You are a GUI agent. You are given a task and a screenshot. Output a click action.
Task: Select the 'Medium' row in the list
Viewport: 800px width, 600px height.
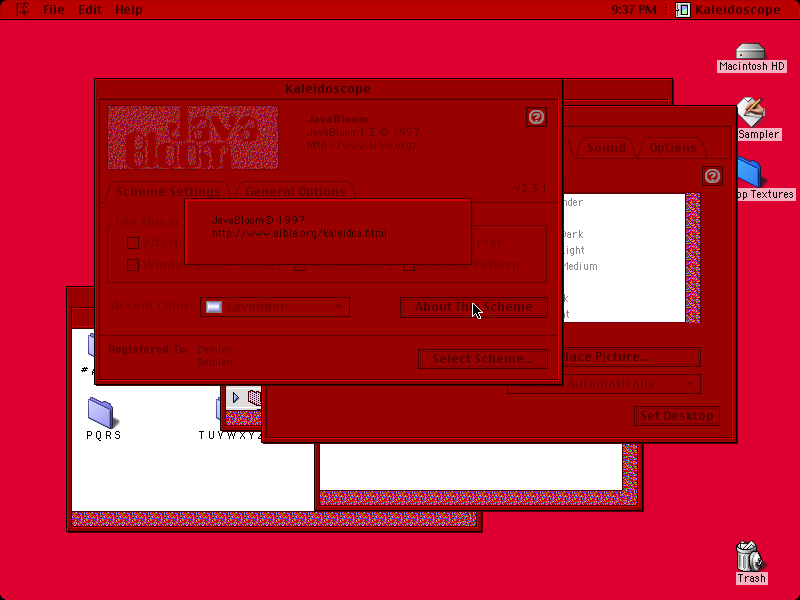(623, 266)
